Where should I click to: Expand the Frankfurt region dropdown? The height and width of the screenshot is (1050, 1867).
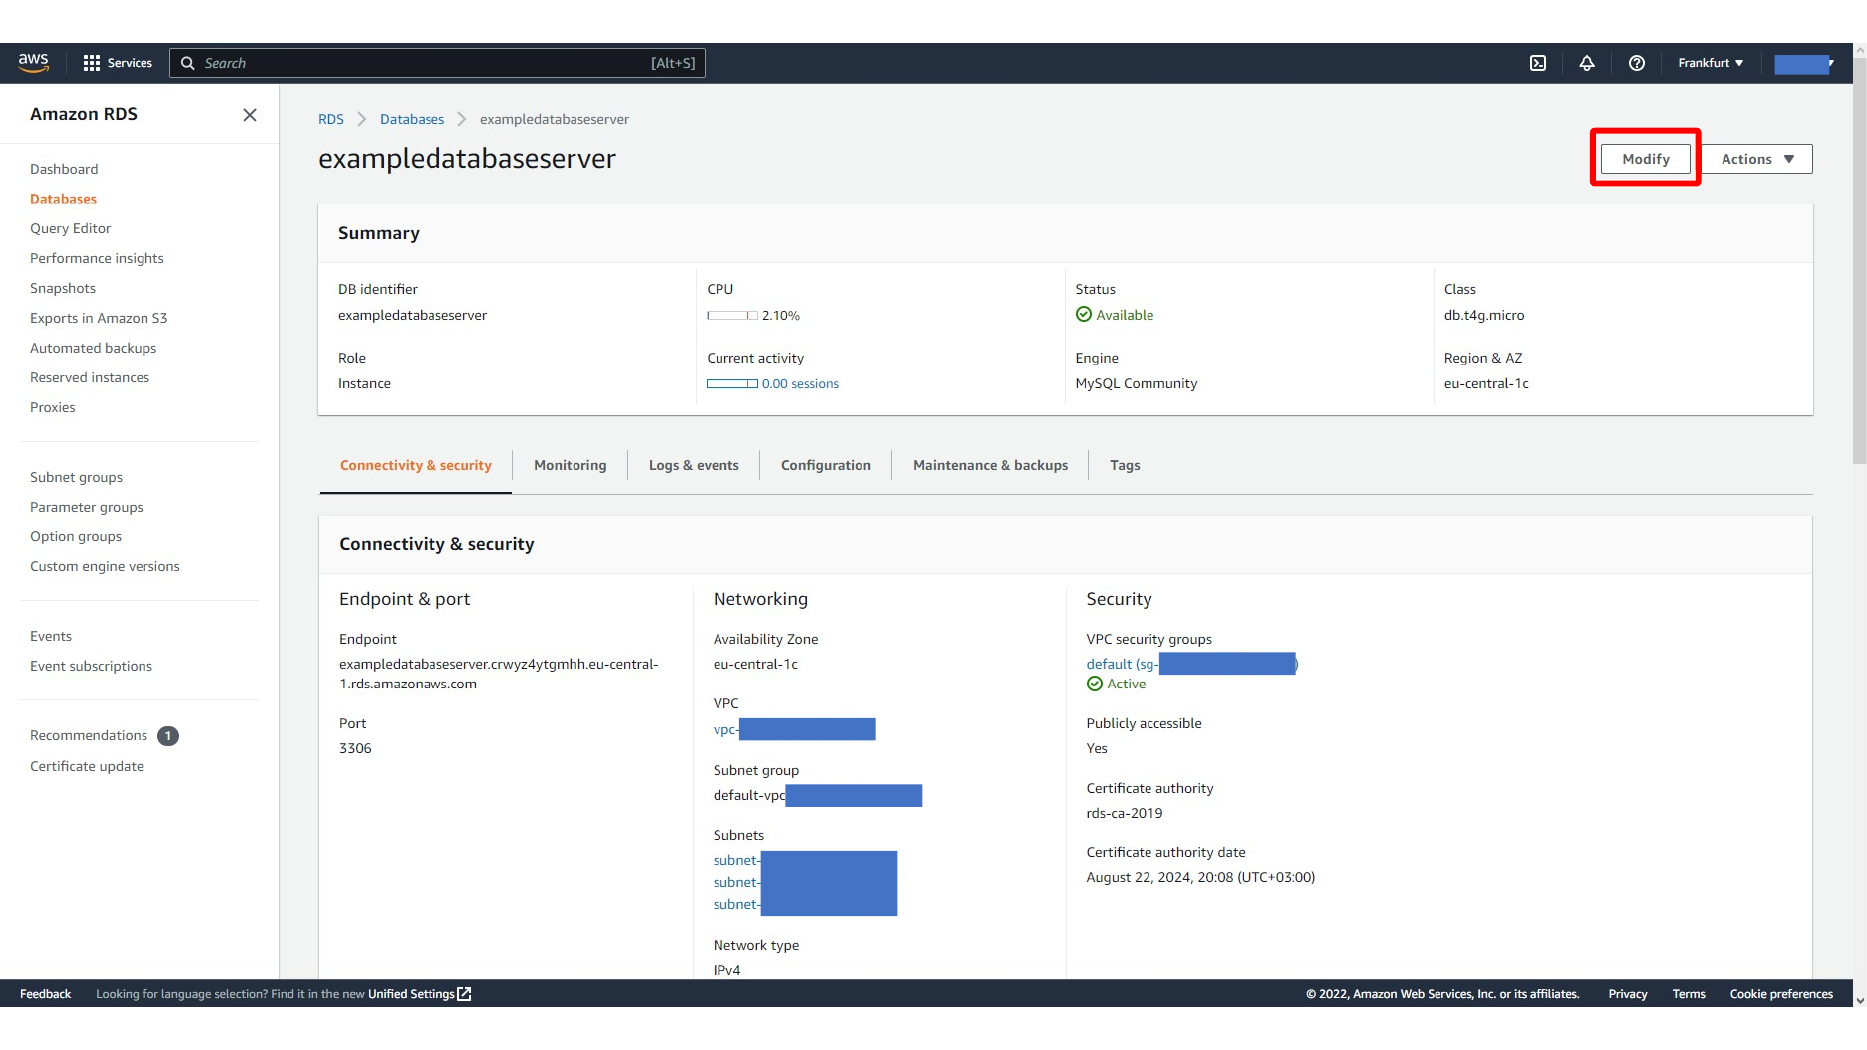pos(1711,63)
